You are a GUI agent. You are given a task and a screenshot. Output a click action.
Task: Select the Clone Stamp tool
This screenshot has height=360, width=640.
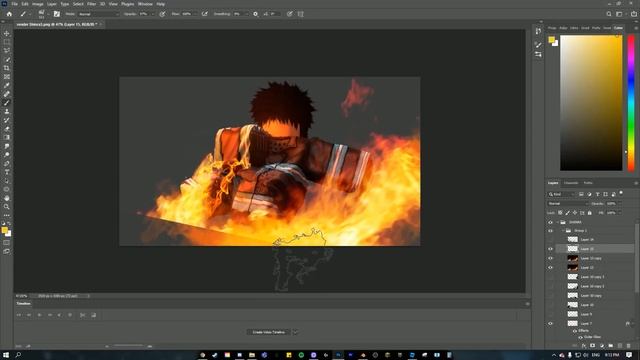pos(7,111)
